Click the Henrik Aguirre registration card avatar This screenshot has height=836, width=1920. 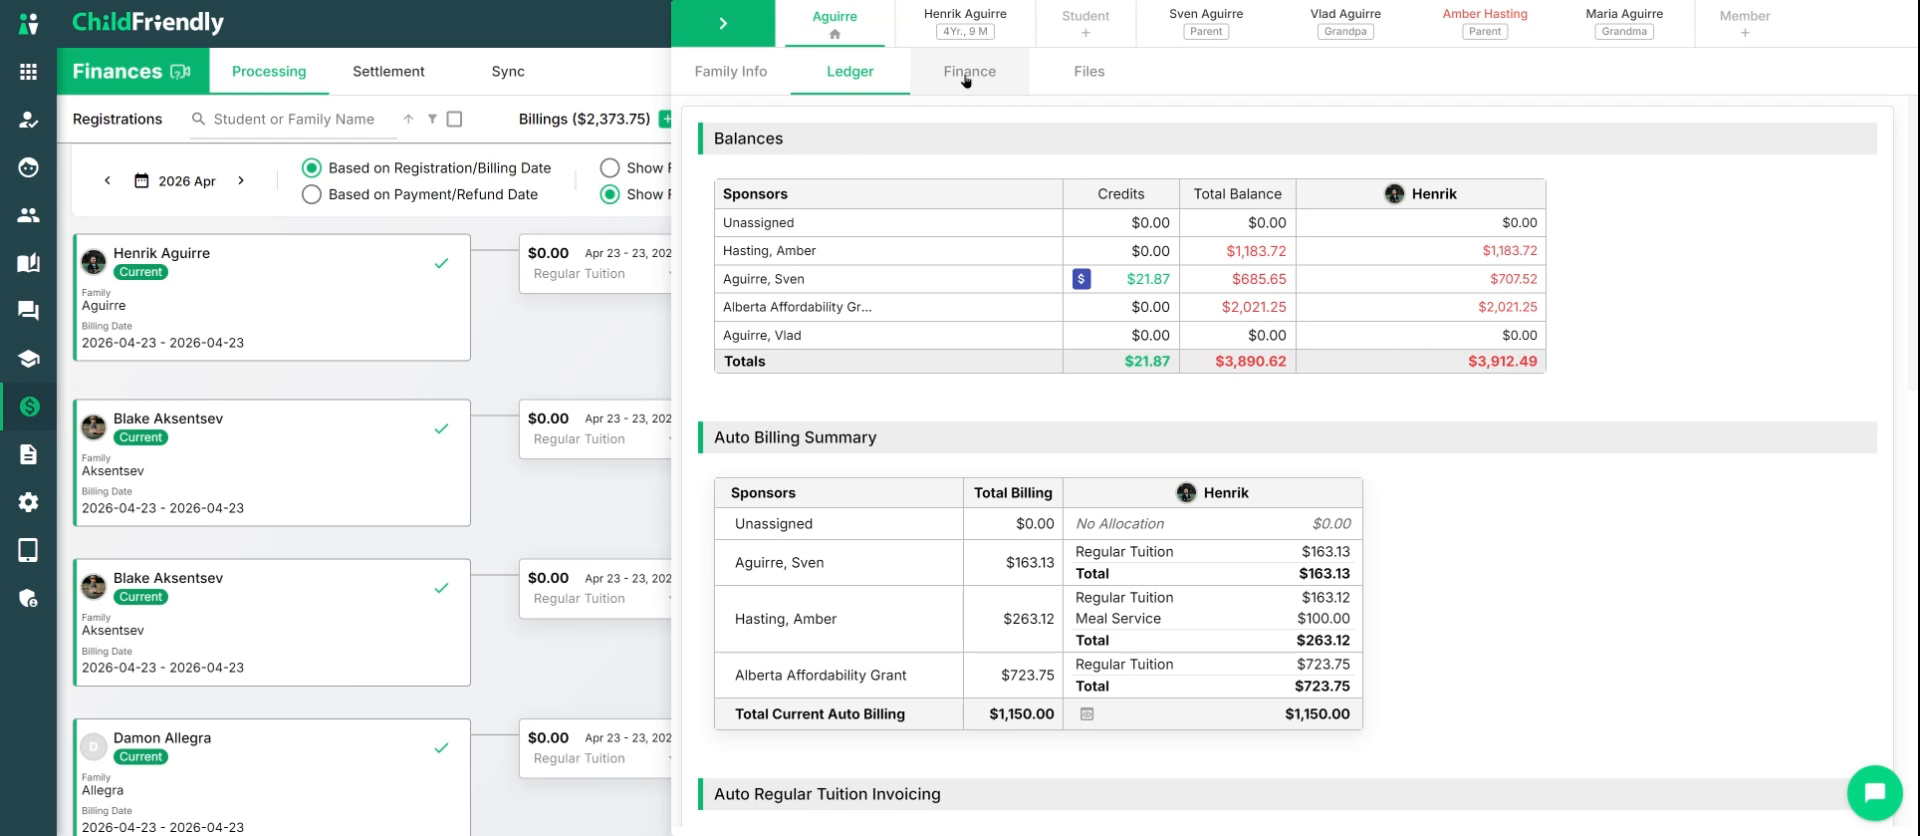click(x=94, y=262)
